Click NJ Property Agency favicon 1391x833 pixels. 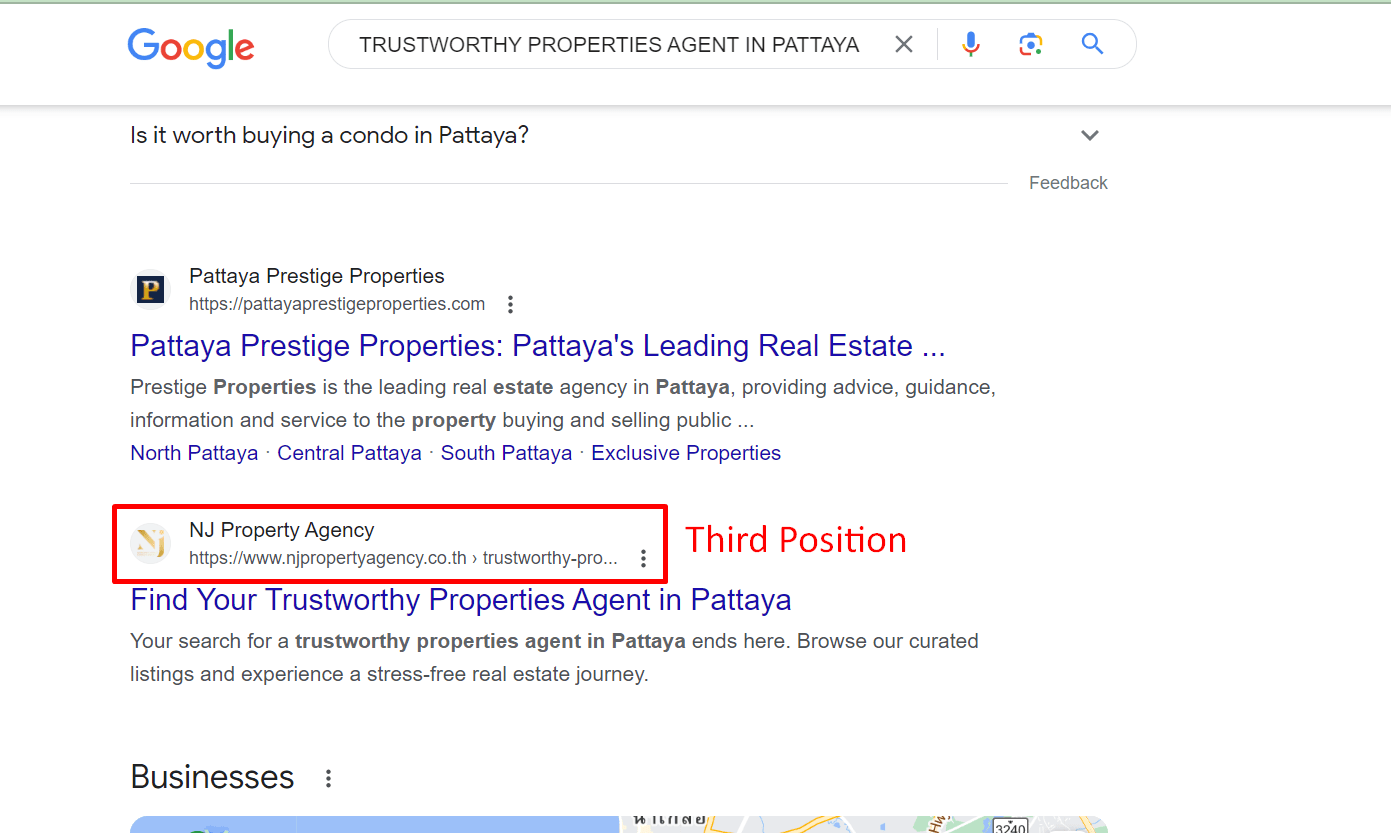pos(151,543)
